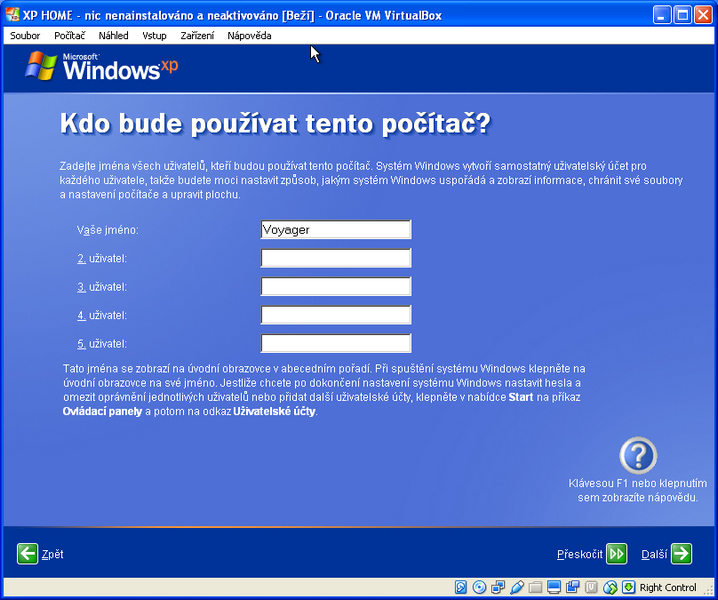
Task: Click the hard disk activity status icon
Action: coord(460,587)
